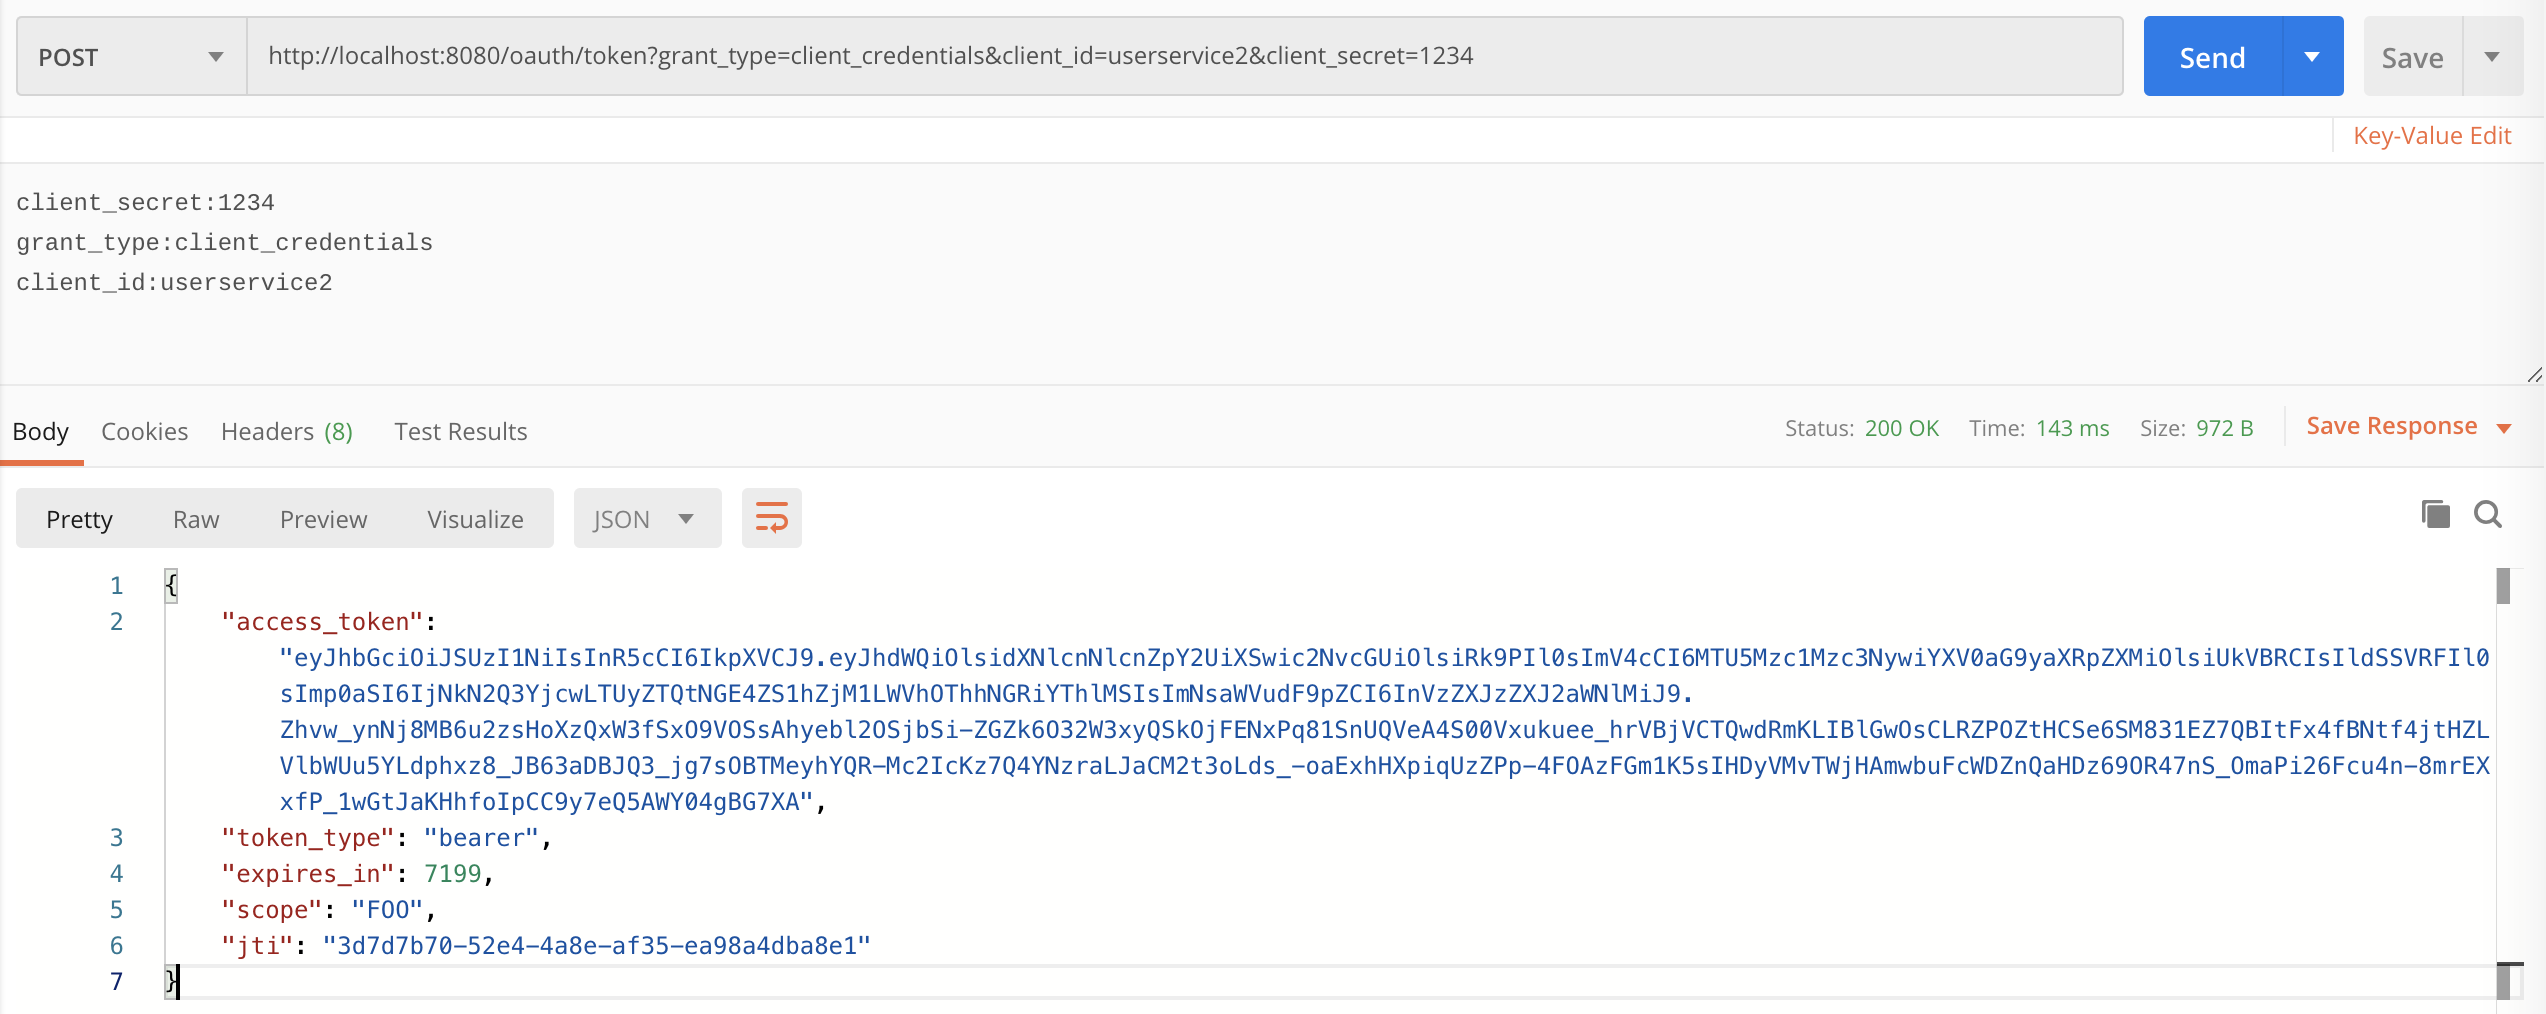This screenshot has height=1014, width=2546.
Task: Select the Preview response view
Action: [323, 520]
